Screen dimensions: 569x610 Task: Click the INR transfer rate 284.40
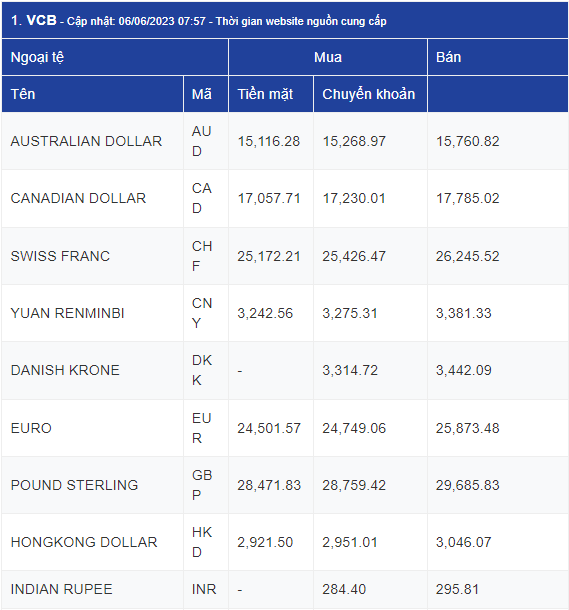coord(344,589)
